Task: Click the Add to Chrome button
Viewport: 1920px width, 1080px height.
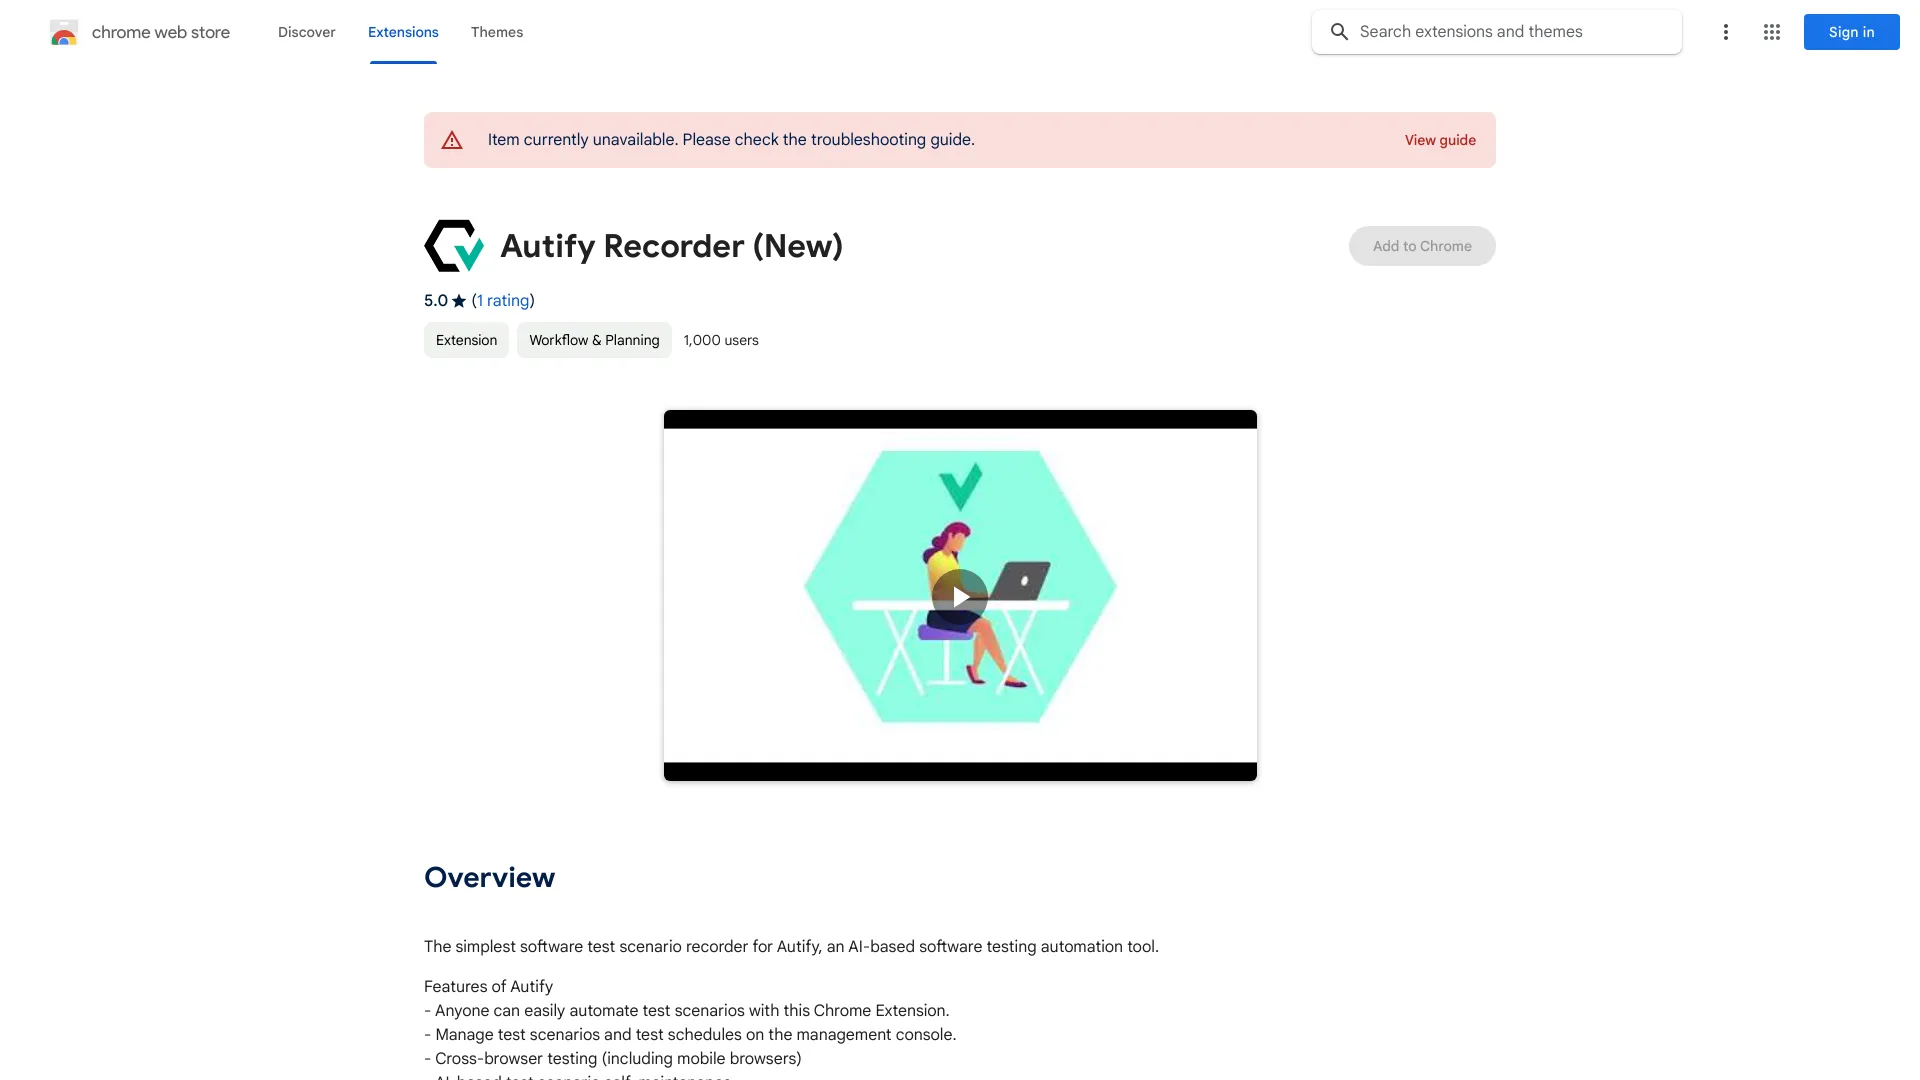Action: 1422,245
